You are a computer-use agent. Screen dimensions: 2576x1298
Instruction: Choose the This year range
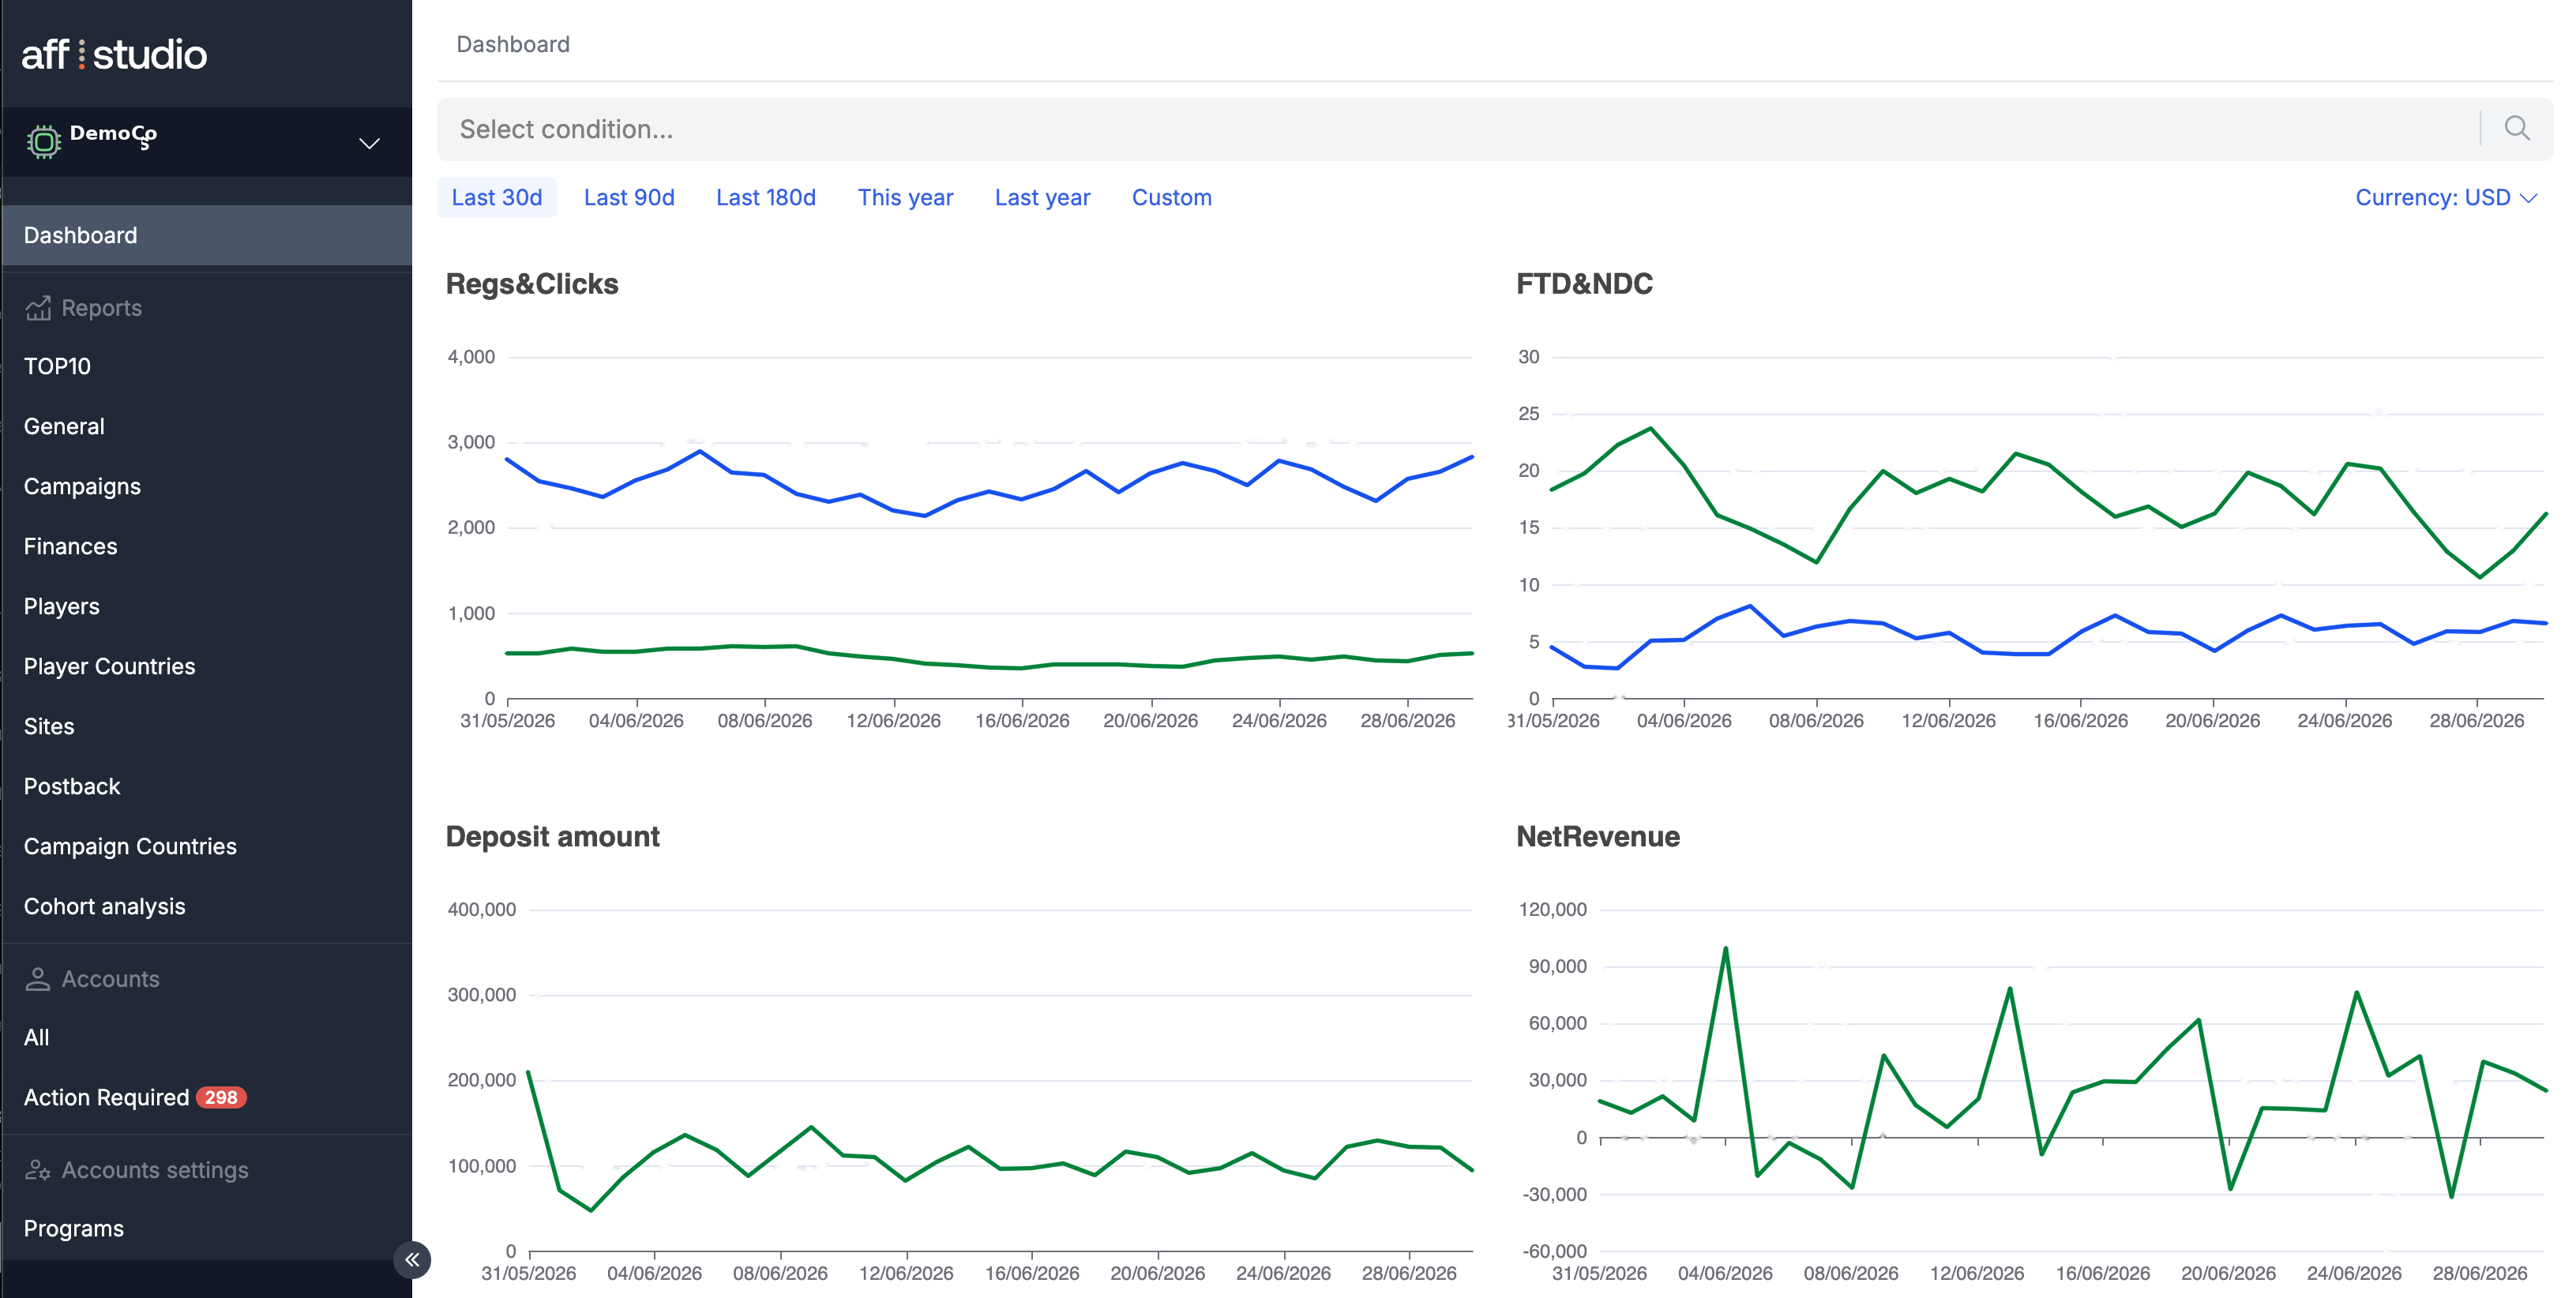pos(905,197)
